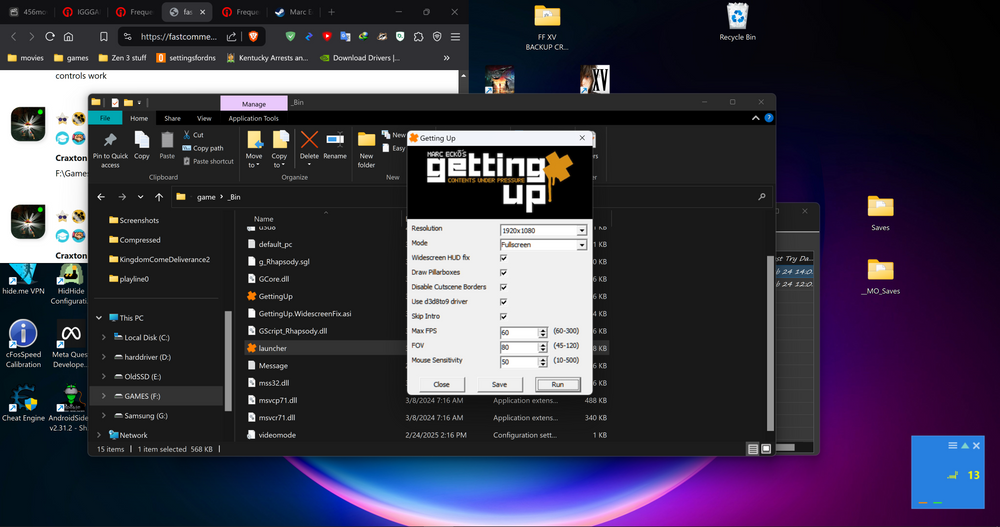Viewport: 1000px width, 527px height.
Task: Click the browser bookmark icon
Action: coord(103,37)
